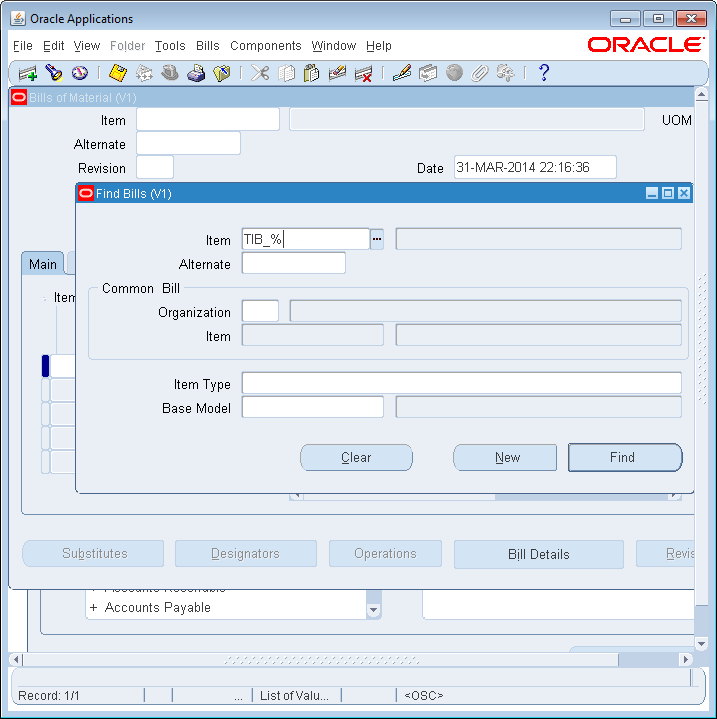Open the Tools menu
The height and width of the screenshot is (719, 717).
(x=170, y=46)
